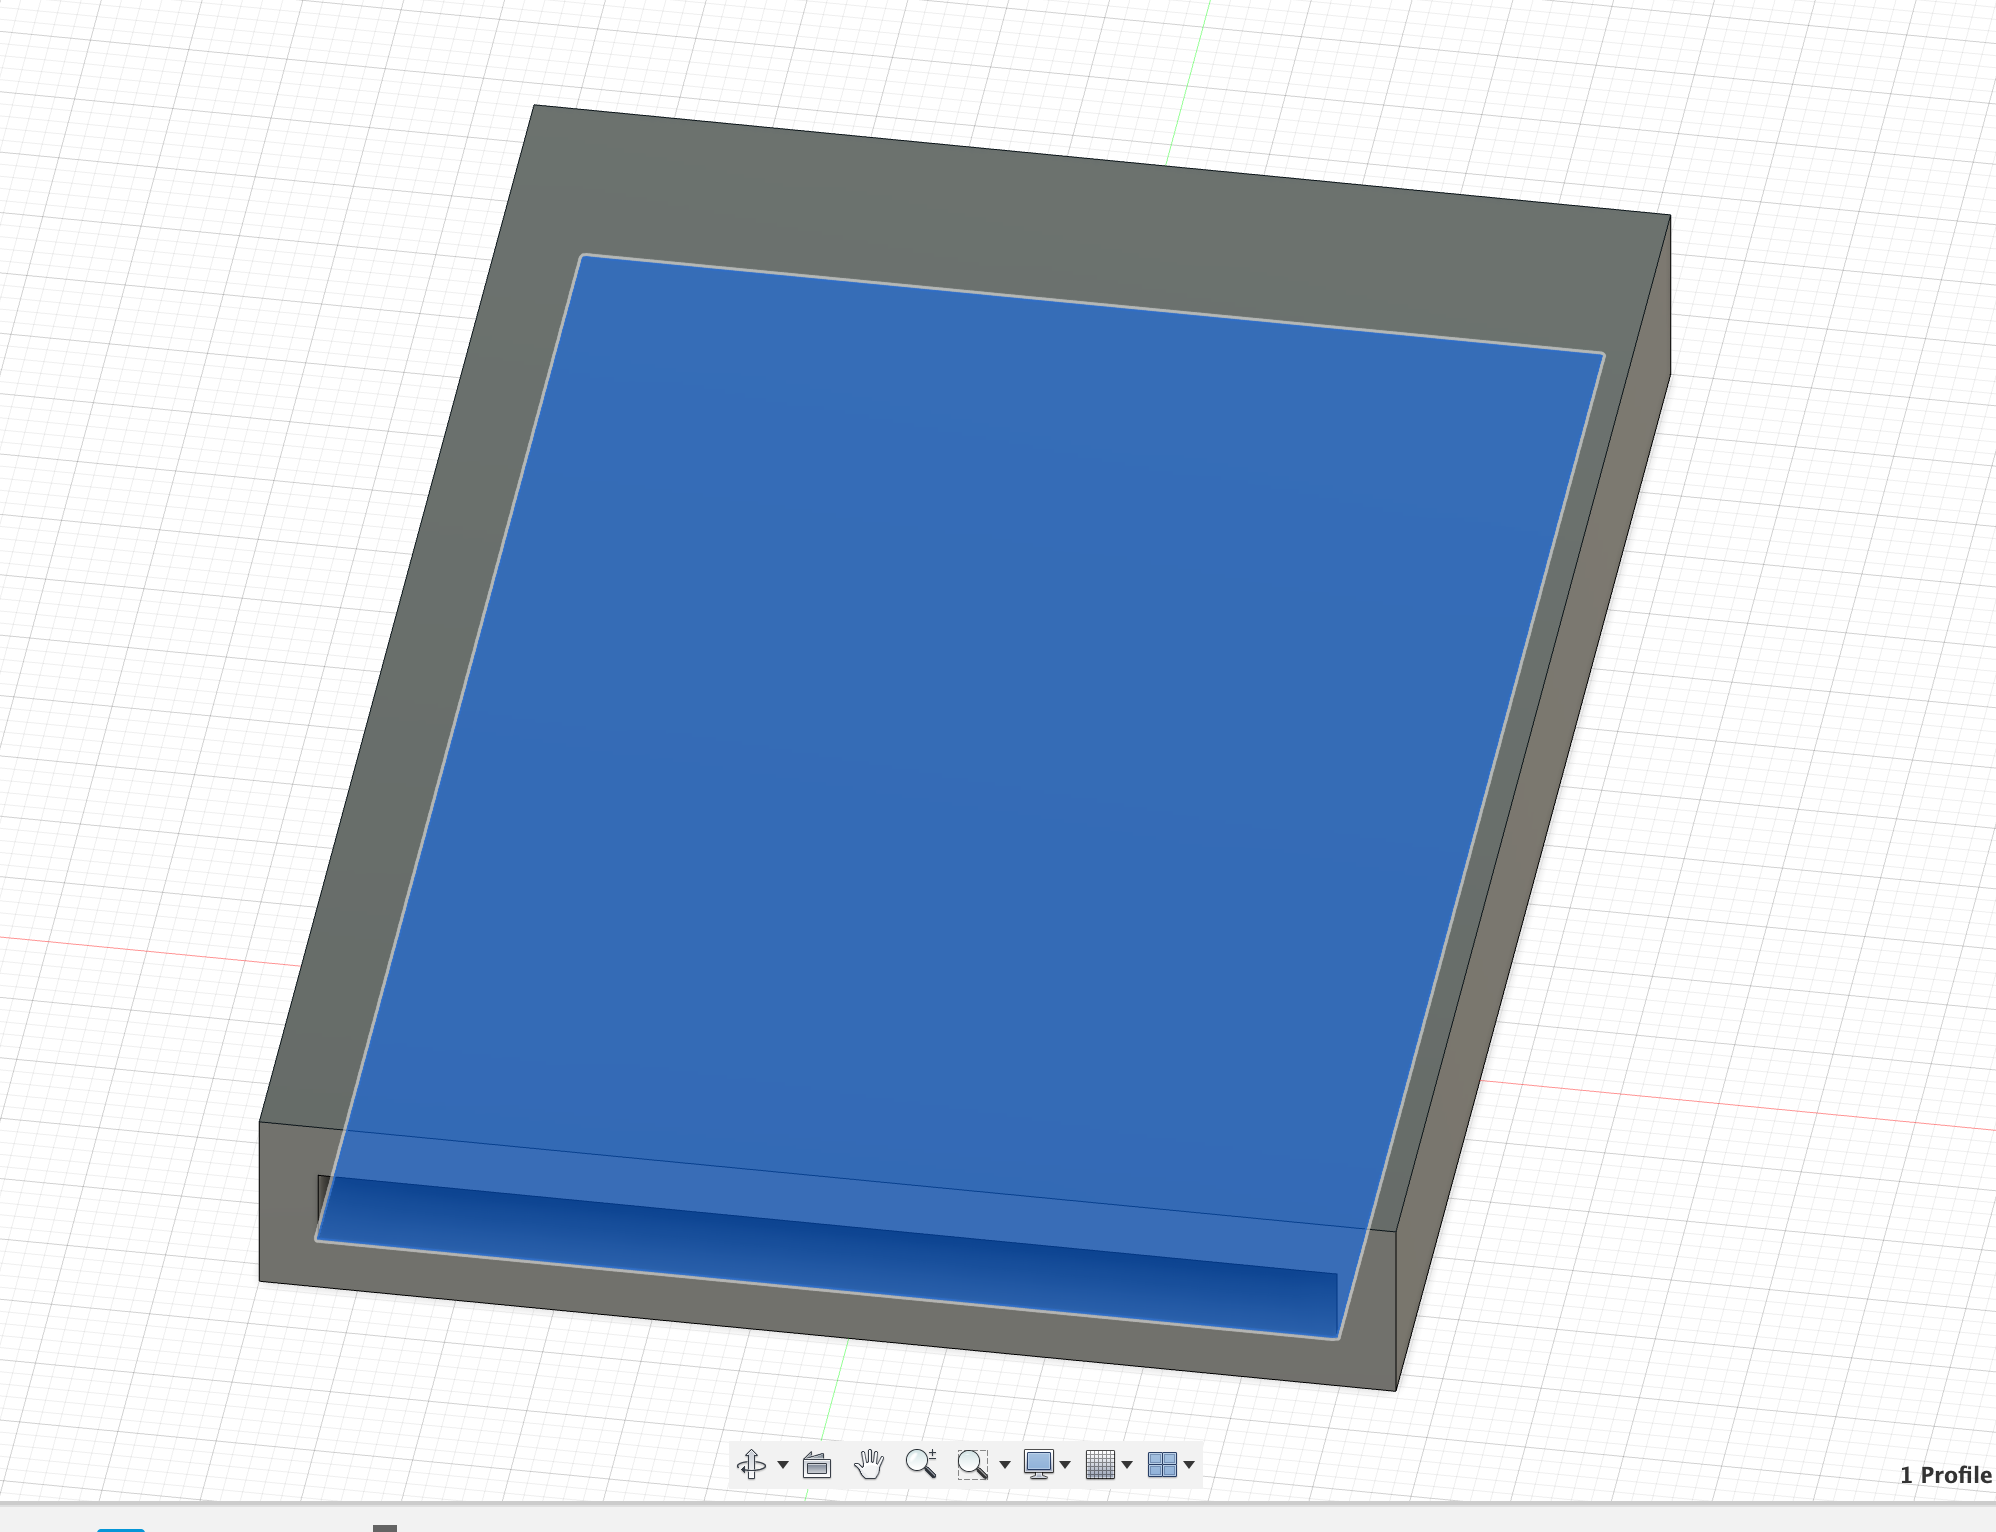Expand the Zoom Window dropdown arrow
Image resolution: width=1996 pixels, height=1532 pixels.
(x=1005, y=1465)
